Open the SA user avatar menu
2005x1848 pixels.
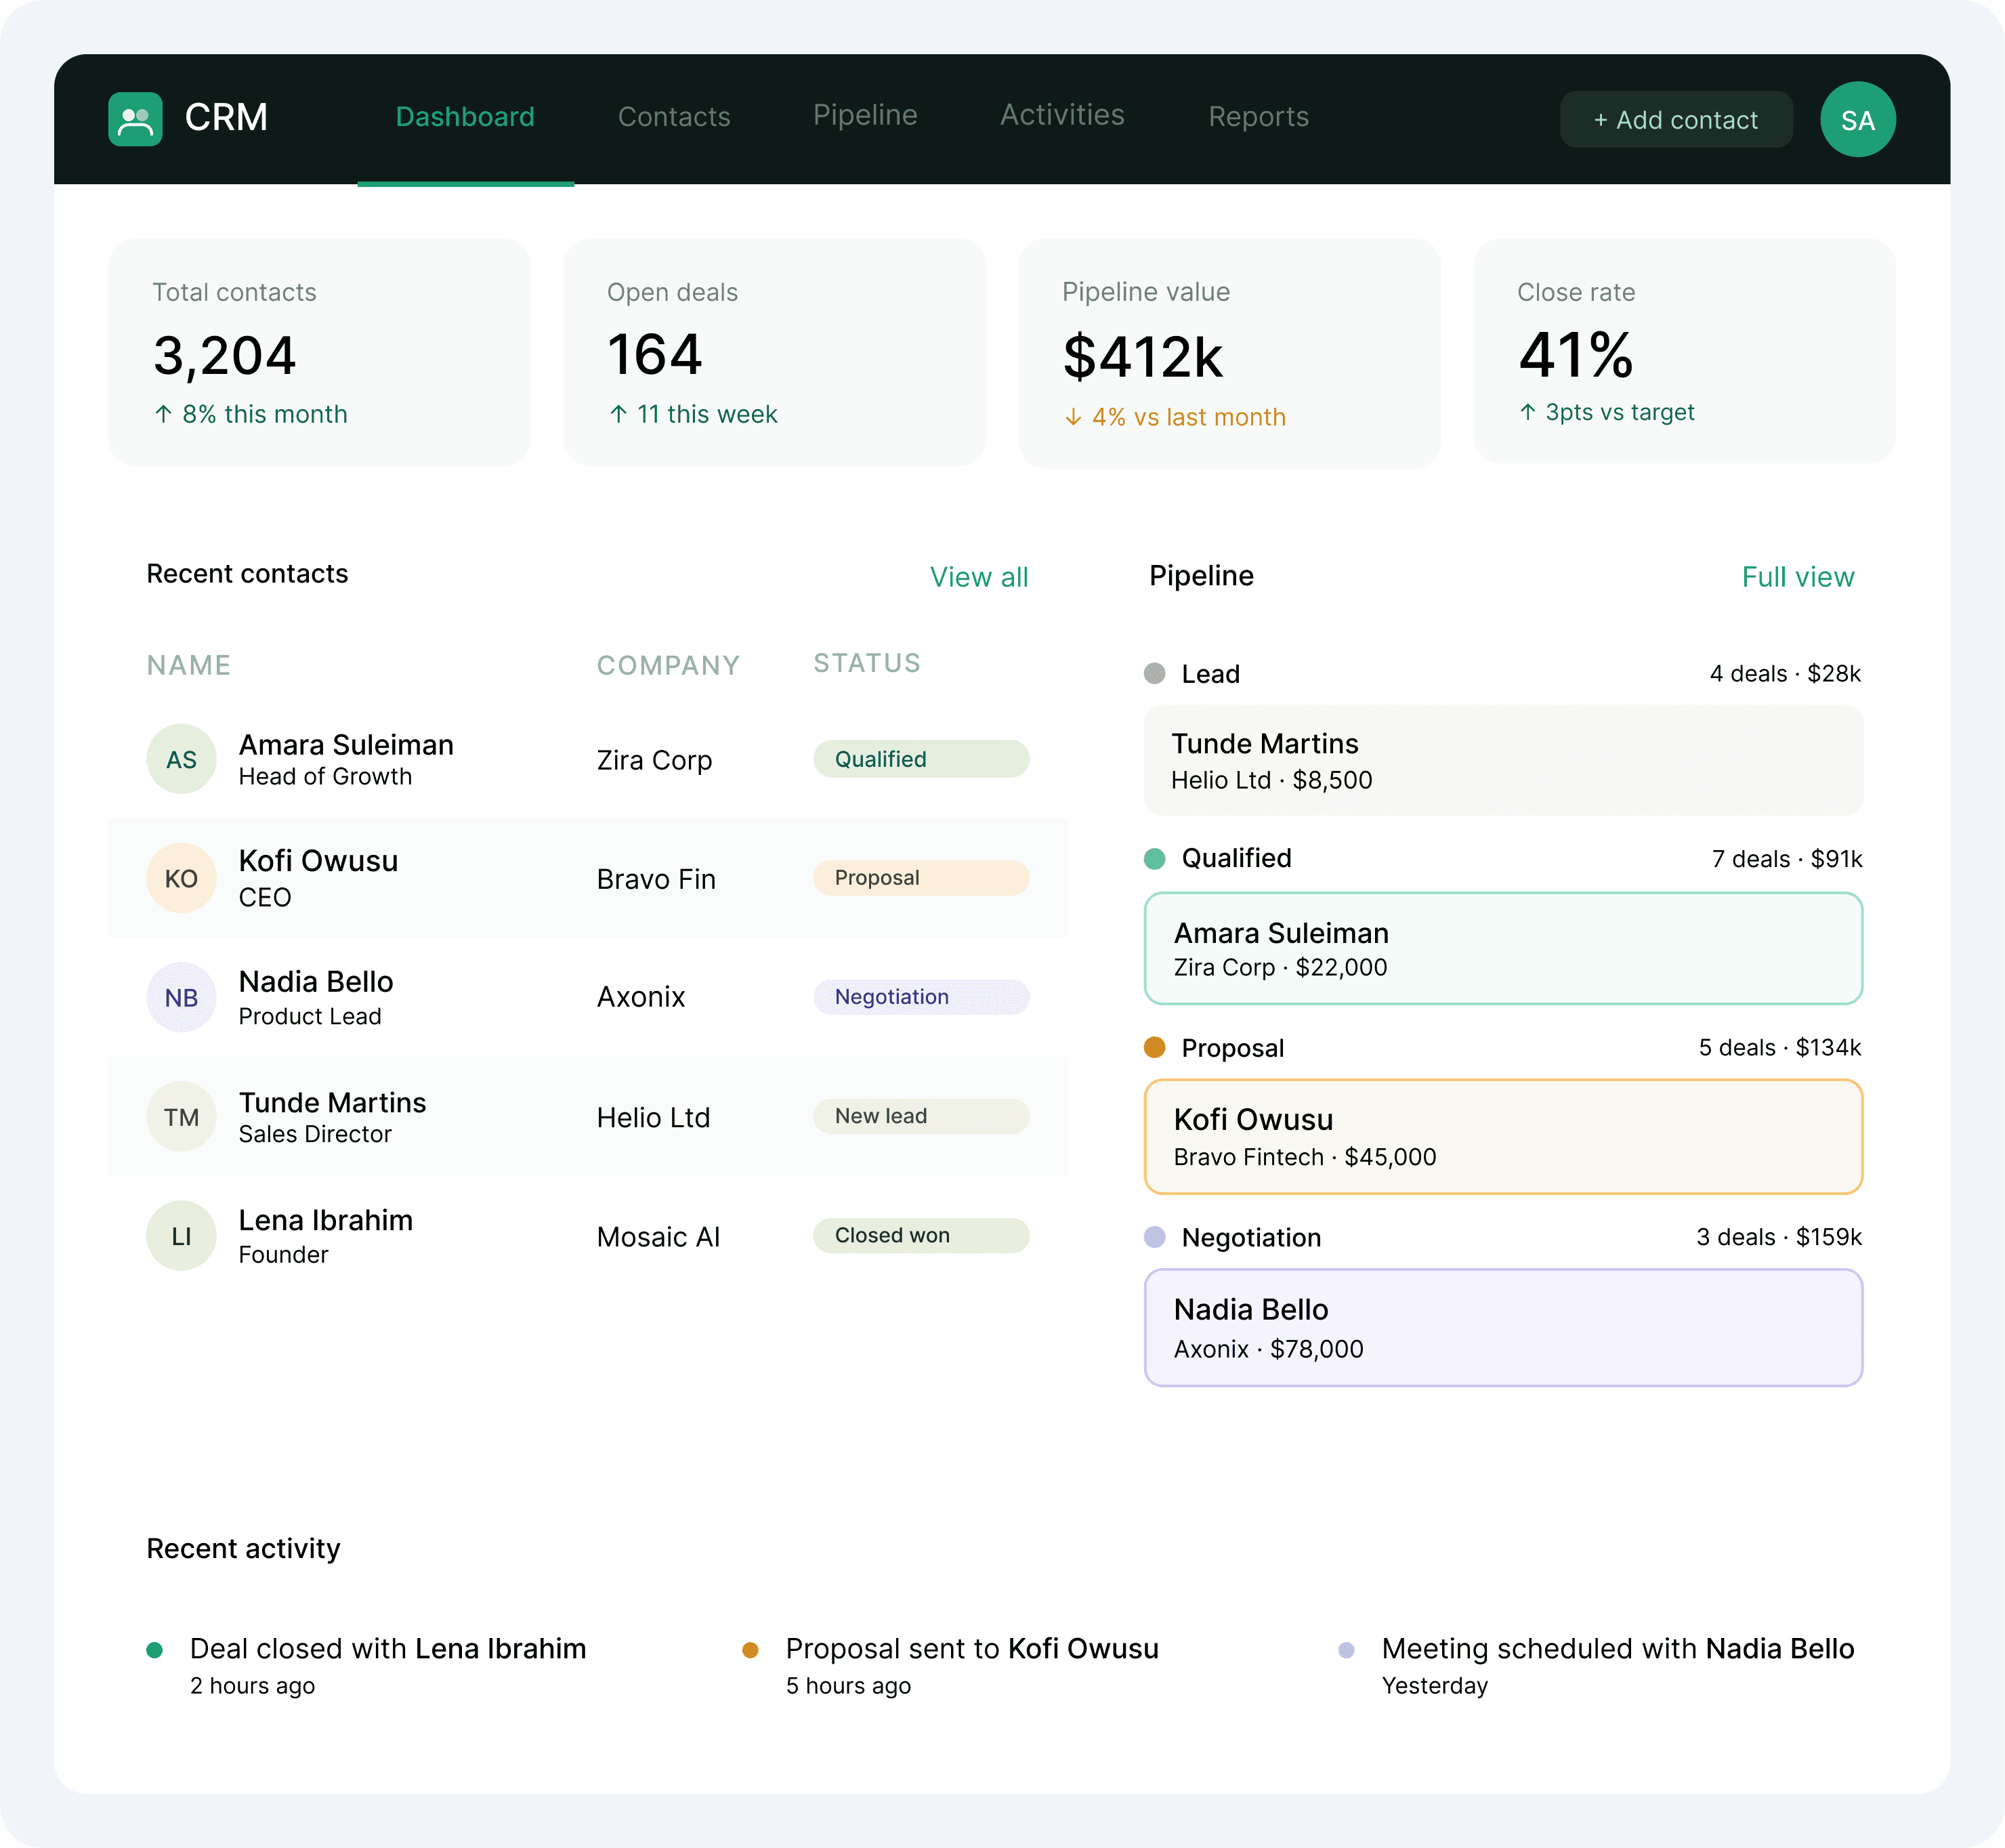tap(1857, 120)
